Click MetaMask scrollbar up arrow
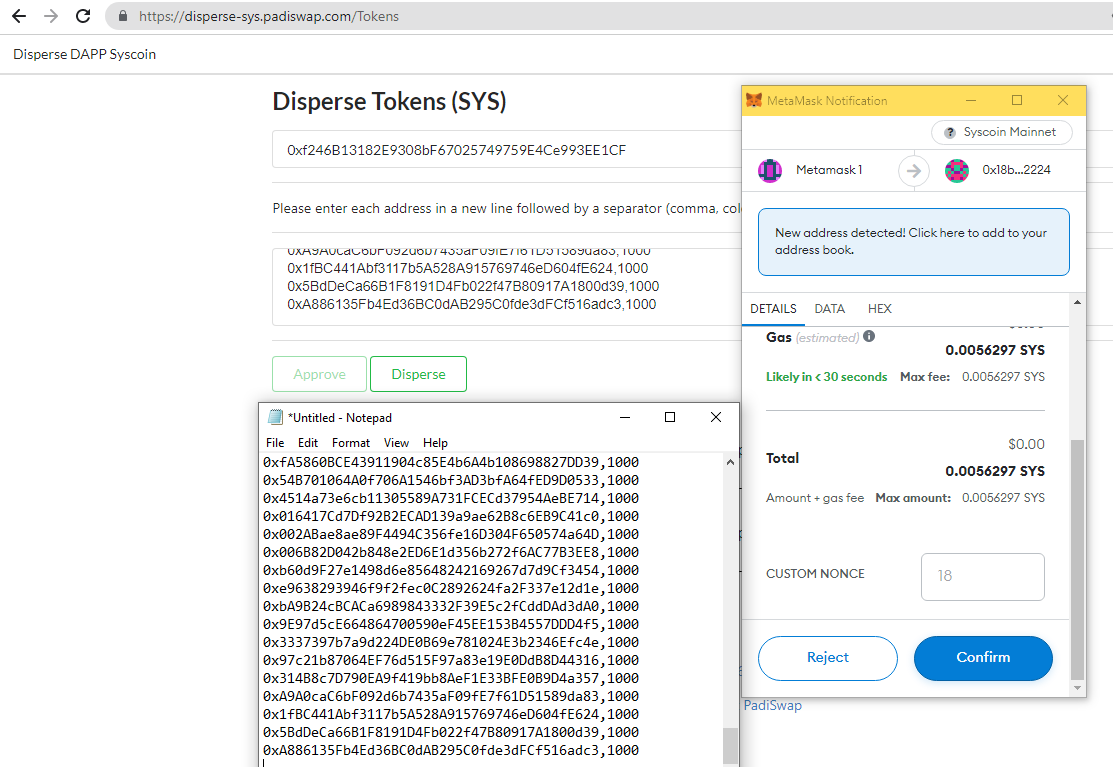The width and height of the screenshot is (1113, 767). [x=1077, y=303]
